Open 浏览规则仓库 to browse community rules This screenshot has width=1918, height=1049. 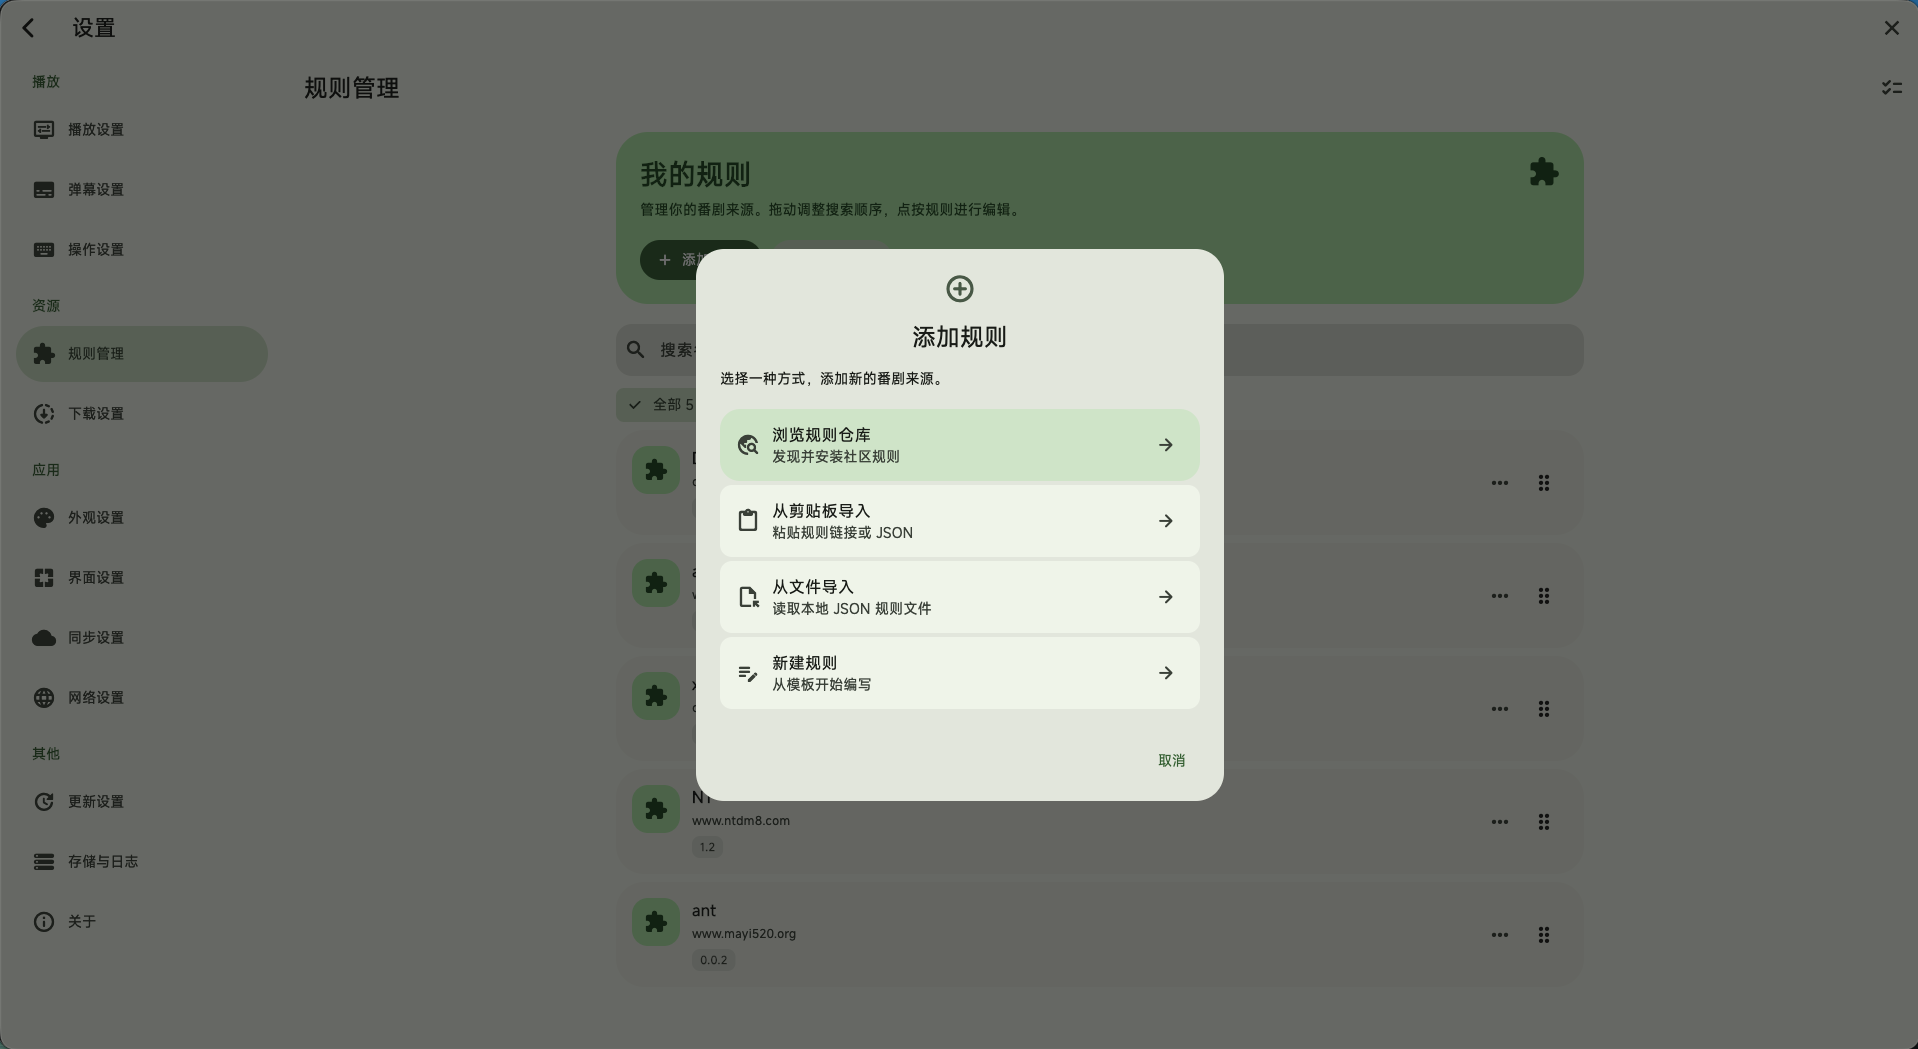tap(959, 445)
